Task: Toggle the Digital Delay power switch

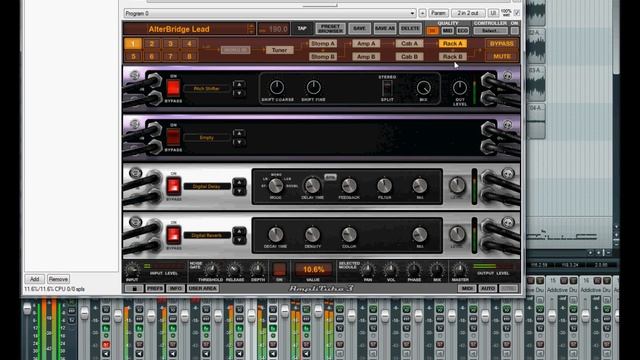Action: [173, 186]
